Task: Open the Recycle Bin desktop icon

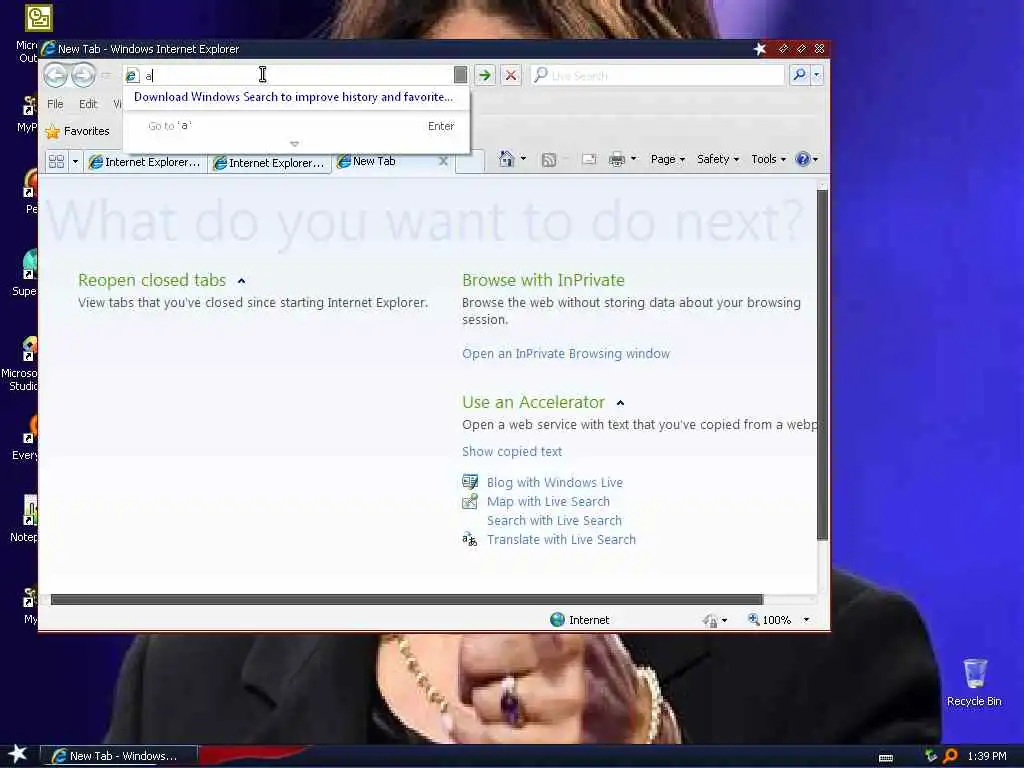Action: [974, 682]
